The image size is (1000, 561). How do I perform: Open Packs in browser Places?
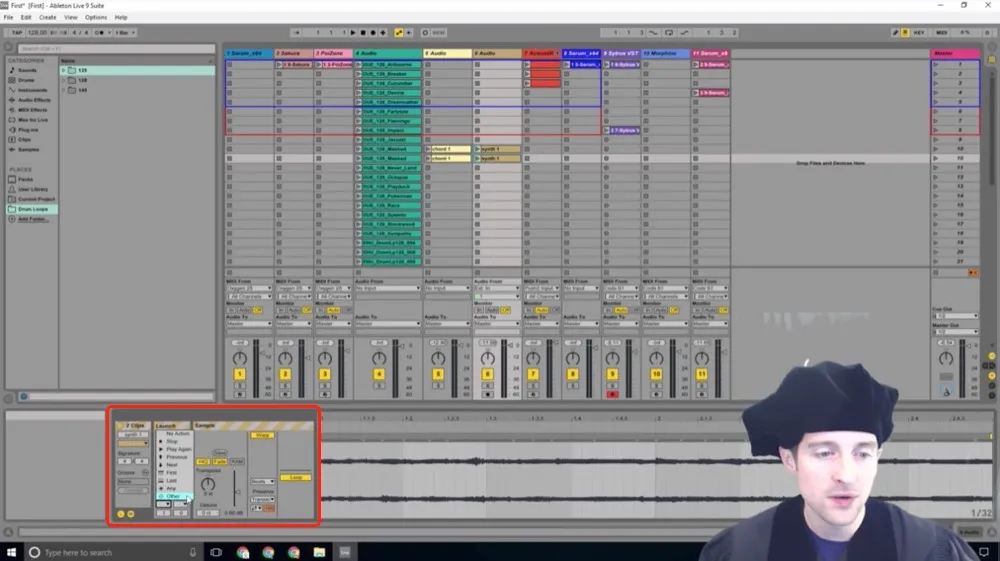26,179
